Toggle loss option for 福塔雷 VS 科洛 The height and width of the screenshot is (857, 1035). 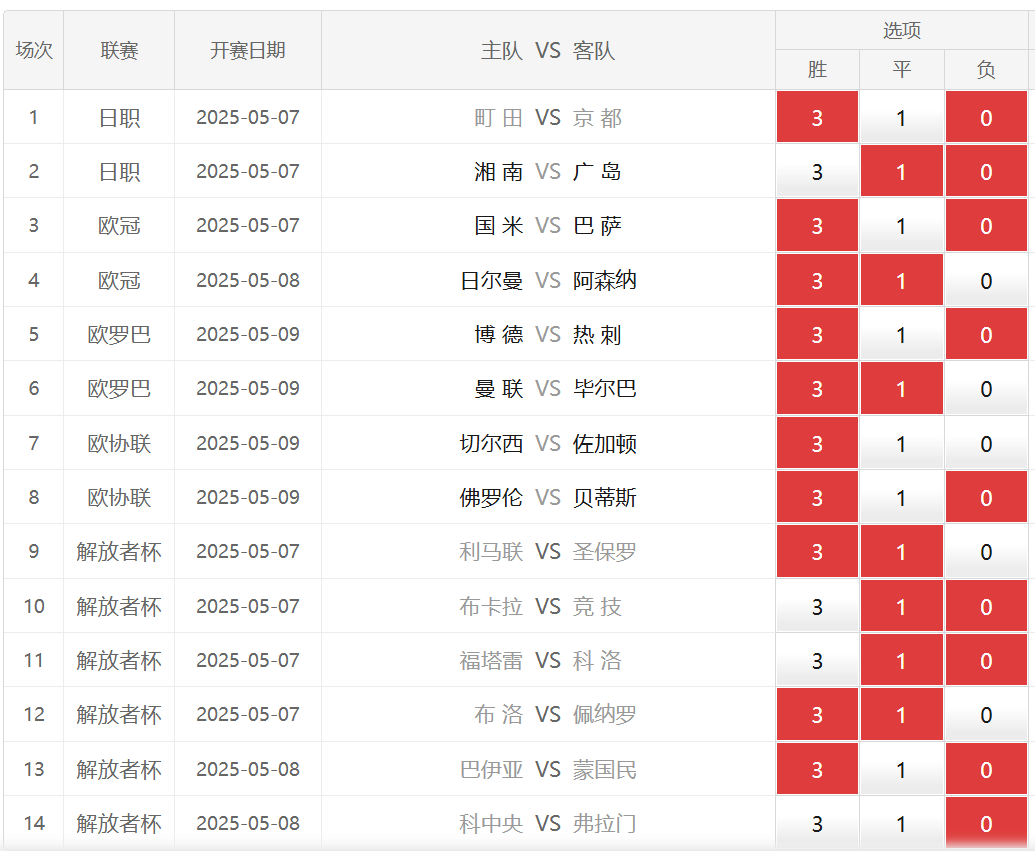pyautogui.click(x=986, y=661)
